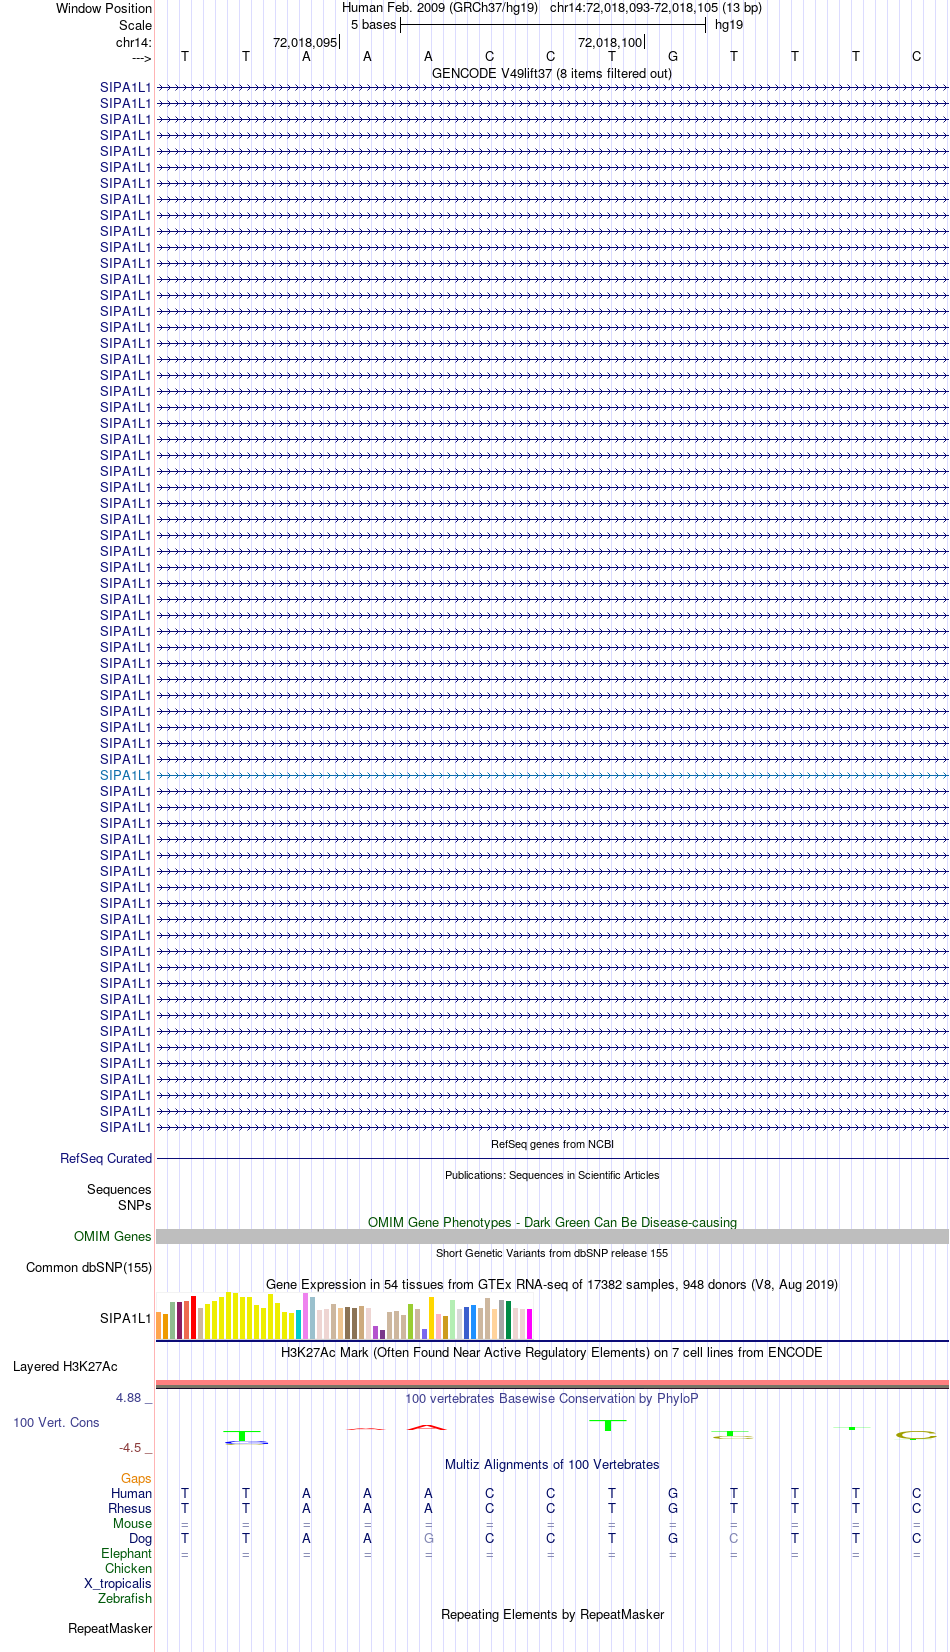Screen dimensions: 950x1652
Task: Click the olive C-shaped glyph in PhyloP track
Action: point(916,1435)
